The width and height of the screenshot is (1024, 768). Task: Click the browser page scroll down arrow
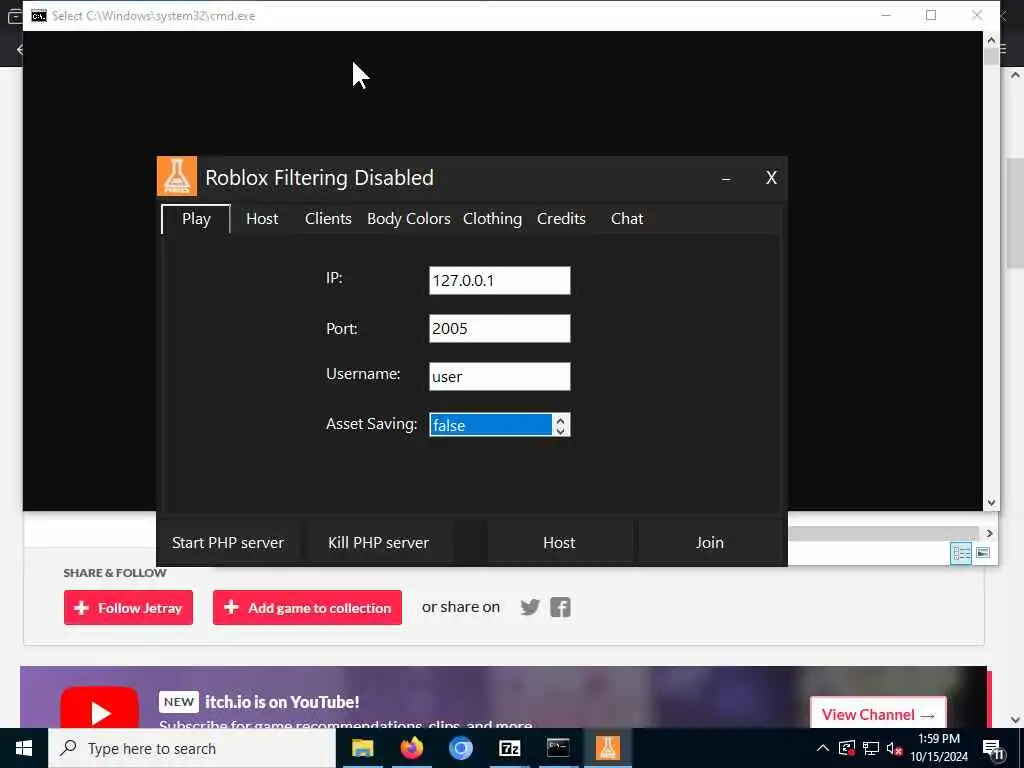1016,720
